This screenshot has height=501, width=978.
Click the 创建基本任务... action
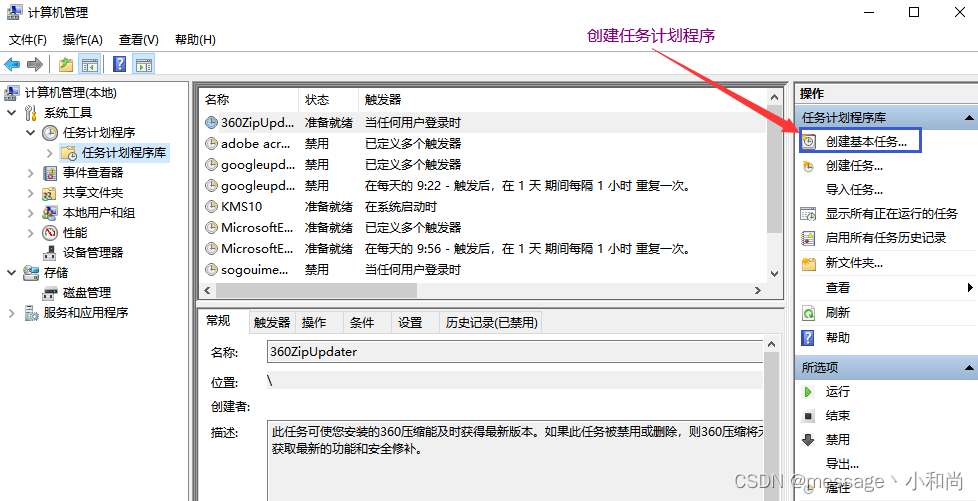(866, 142)
